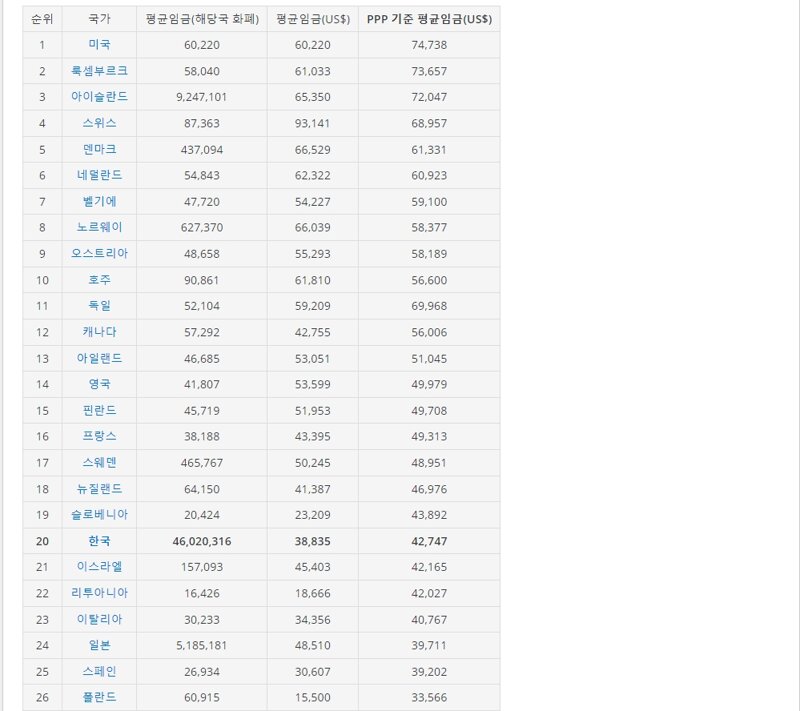Viewport: 800px width, 711px height.
Task: Select the value 15,500 for 폴란드
Action: [313, 698]
